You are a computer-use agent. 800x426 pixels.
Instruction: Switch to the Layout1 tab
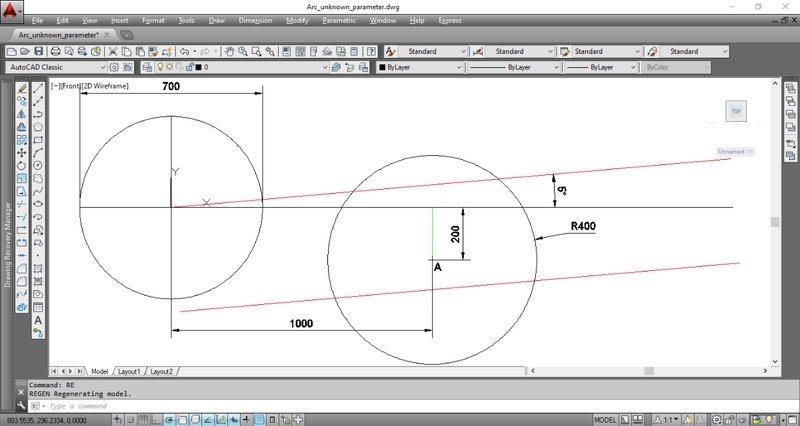click(x=129, y=371)
